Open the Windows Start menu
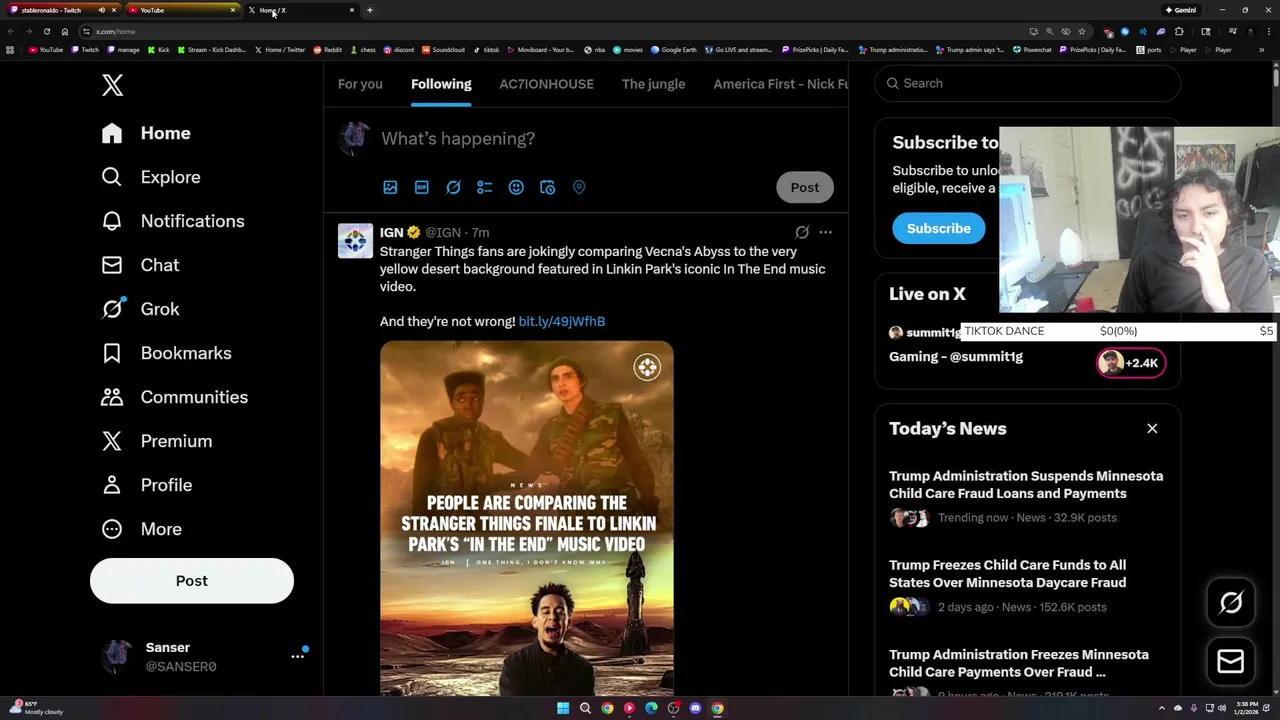 [563, 708]
